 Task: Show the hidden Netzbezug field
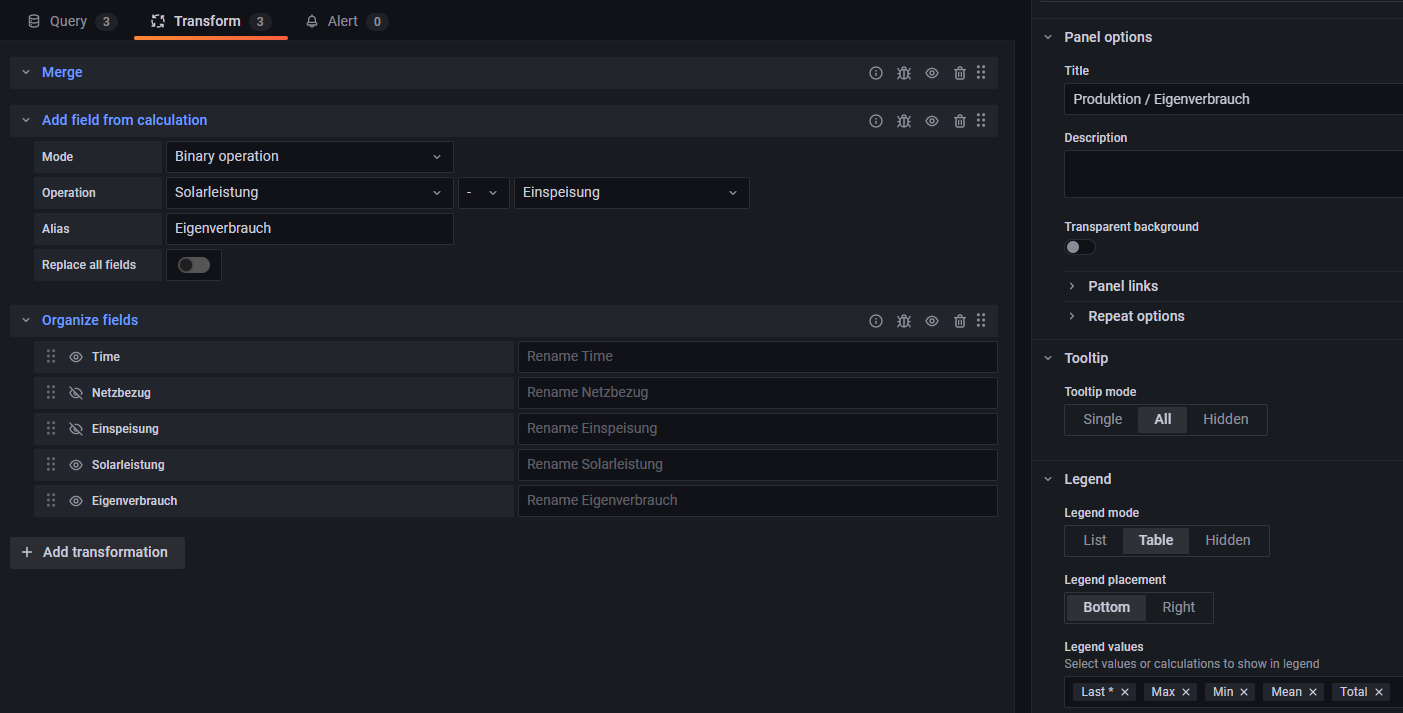point(76,393)
